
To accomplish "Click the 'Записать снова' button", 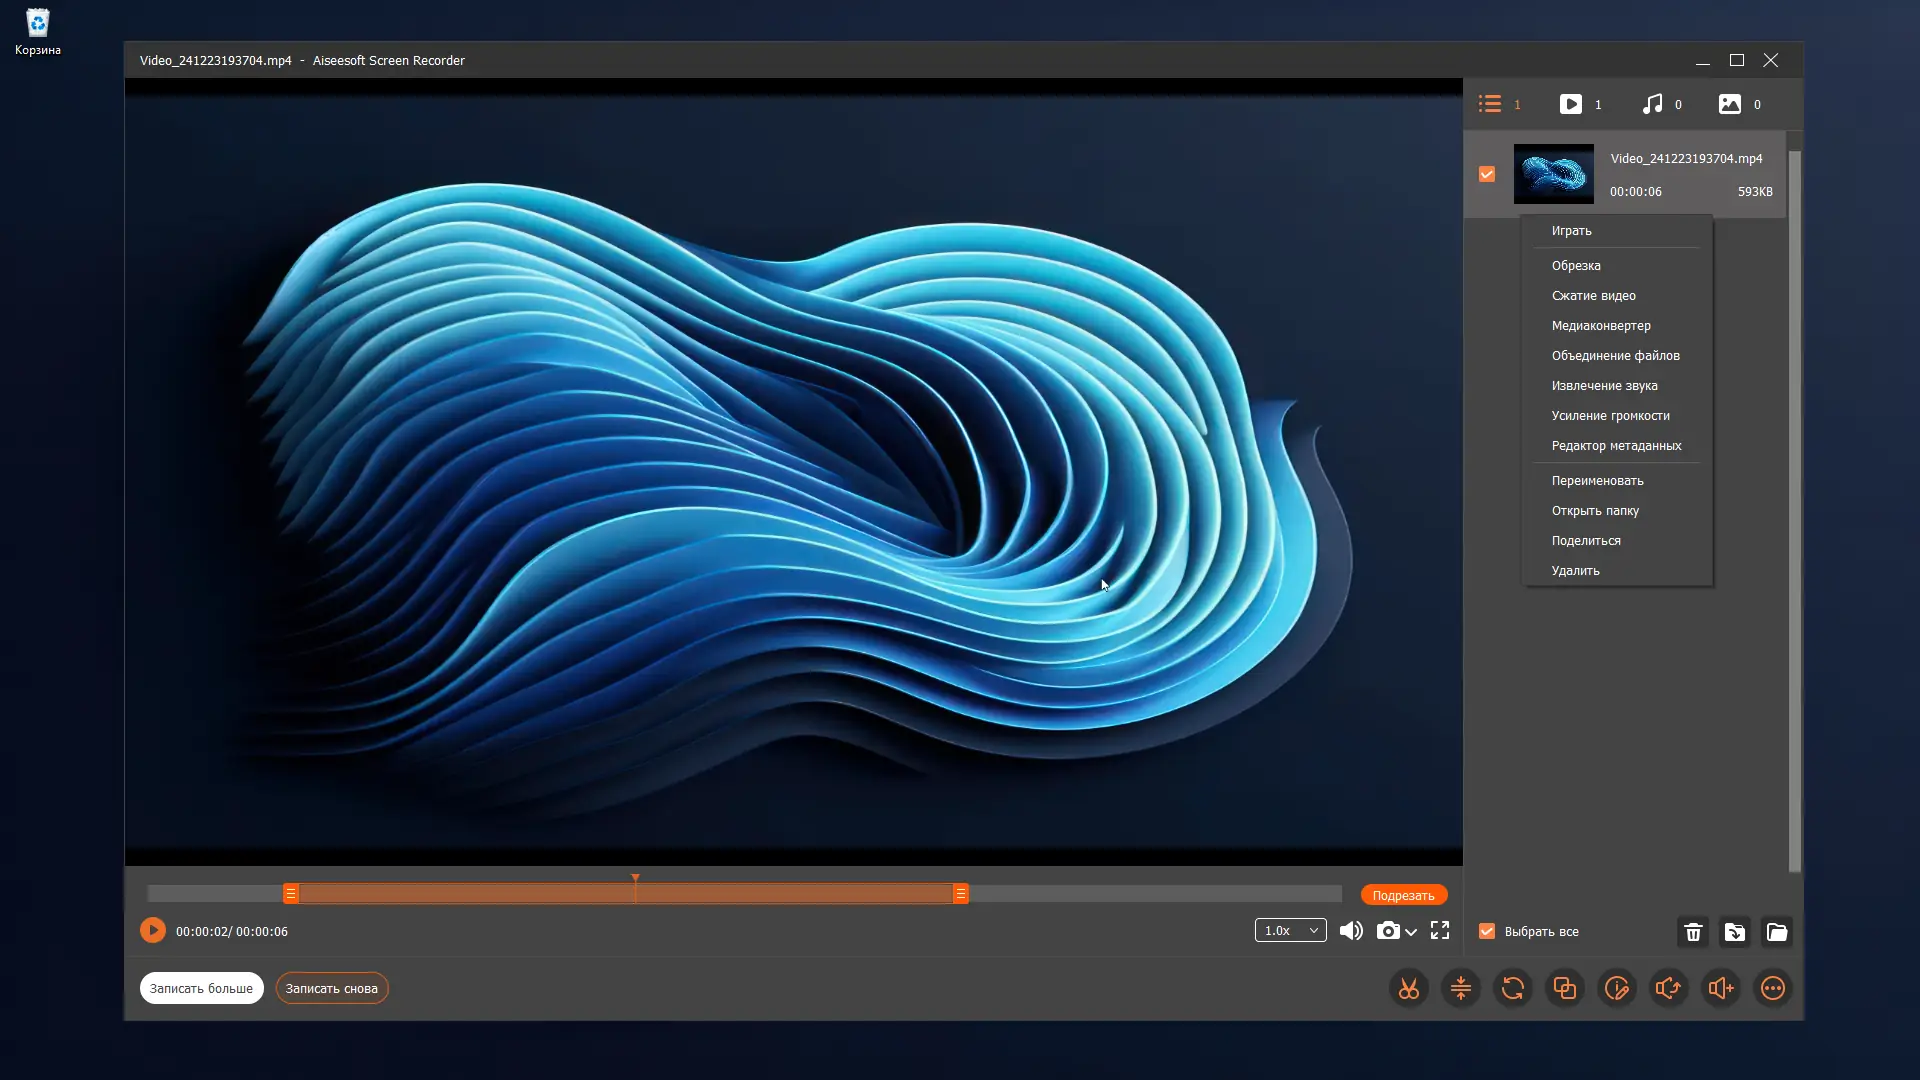I will [x=331, y=989].
